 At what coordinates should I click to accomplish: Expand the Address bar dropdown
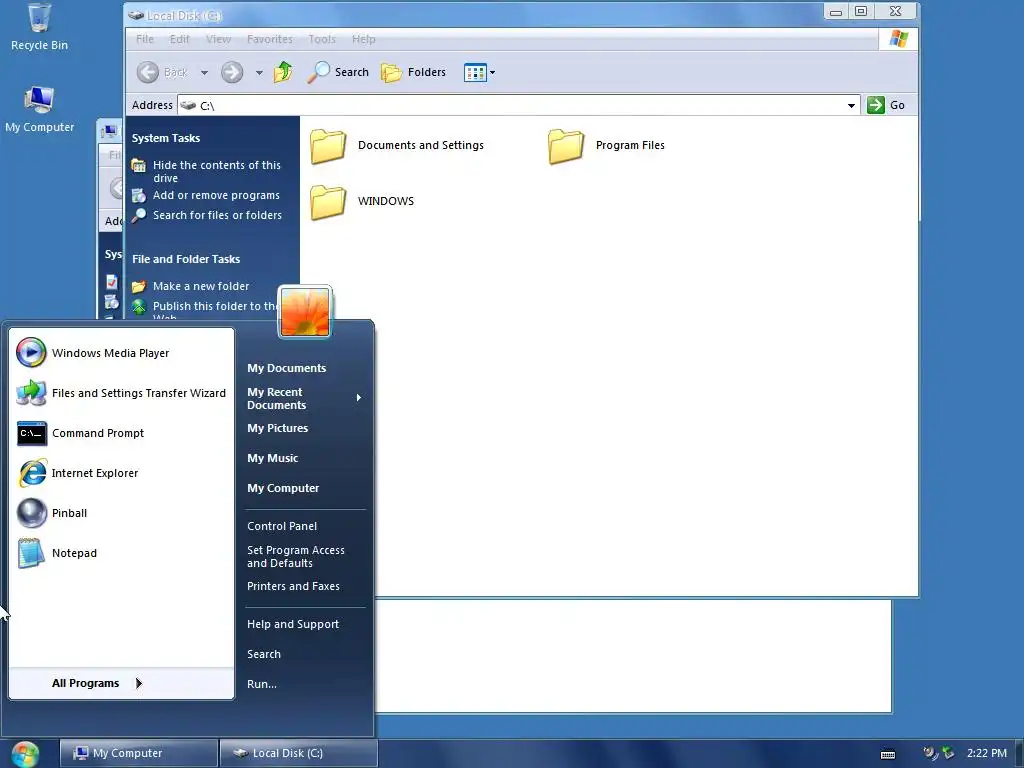click(x=851, y=105)
